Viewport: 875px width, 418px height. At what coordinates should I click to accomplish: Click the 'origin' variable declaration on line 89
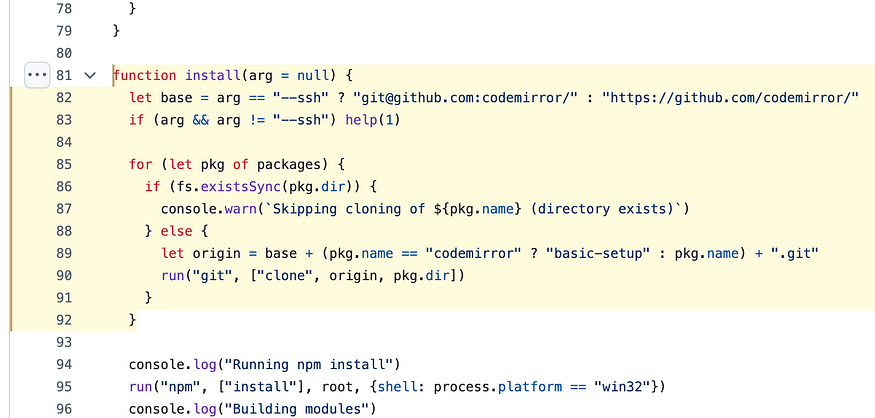click(x=217, y=253)
